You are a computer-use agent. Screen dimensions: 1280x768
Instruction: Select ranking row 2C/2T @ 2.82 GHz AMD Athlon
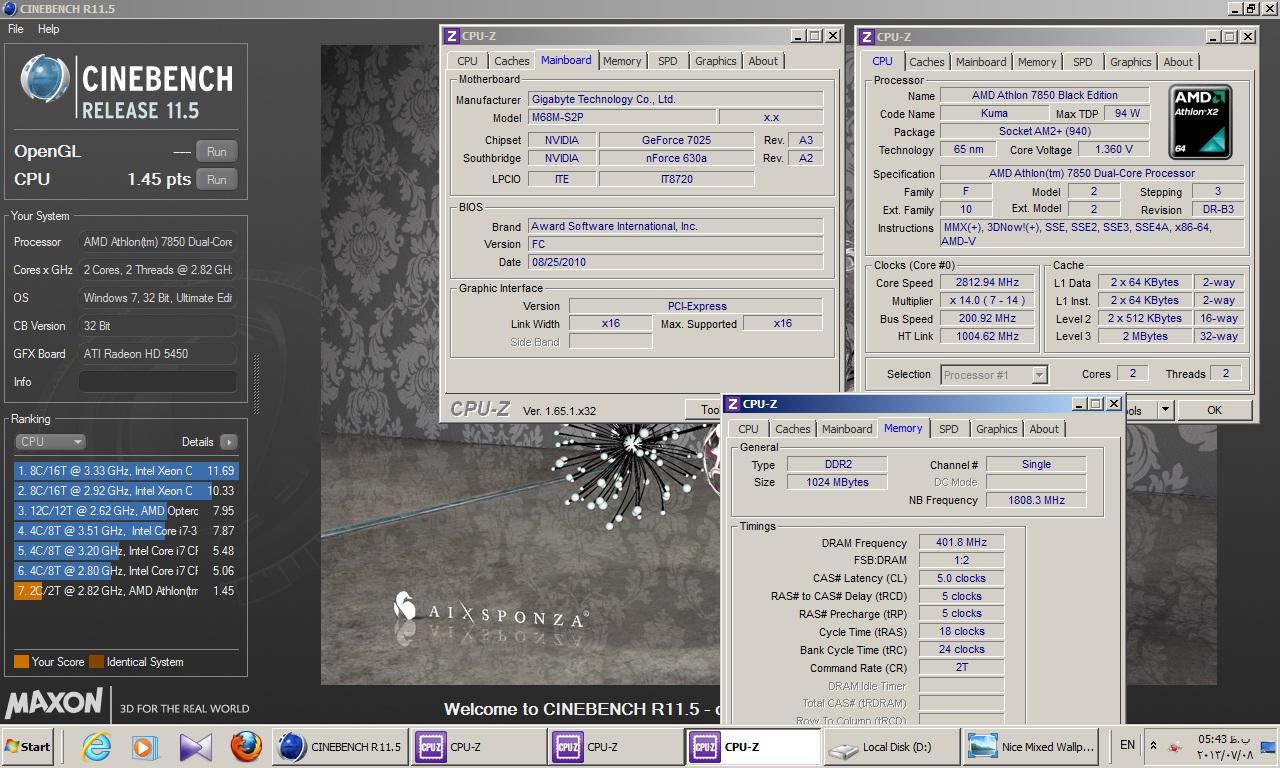click(x=126, y=591)
